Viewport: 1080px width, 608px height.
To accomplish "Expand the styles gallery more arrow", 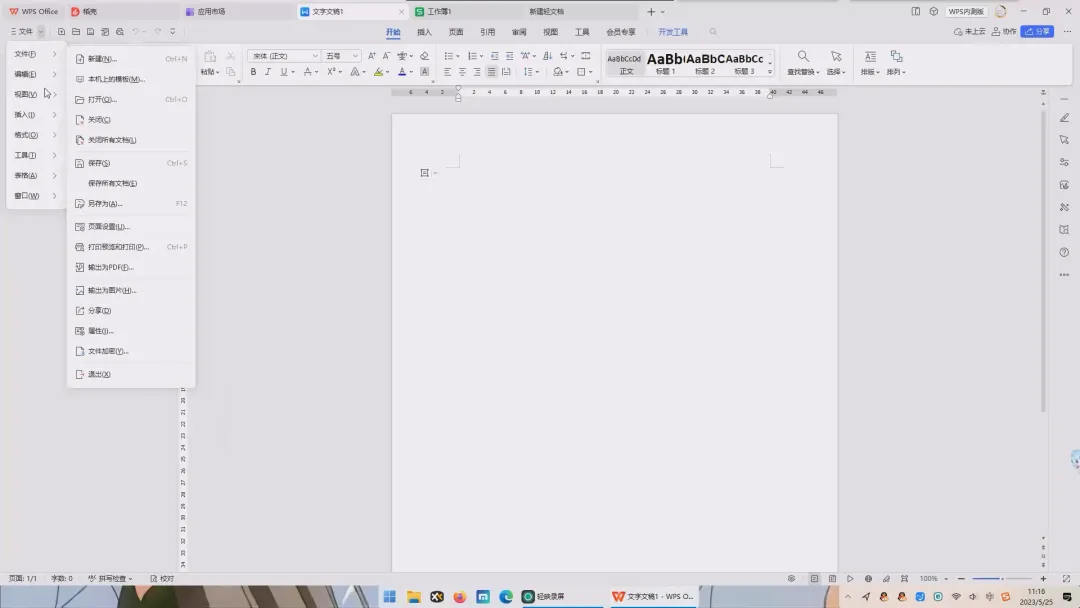I will pyautogui.click(x=770, y=72).
